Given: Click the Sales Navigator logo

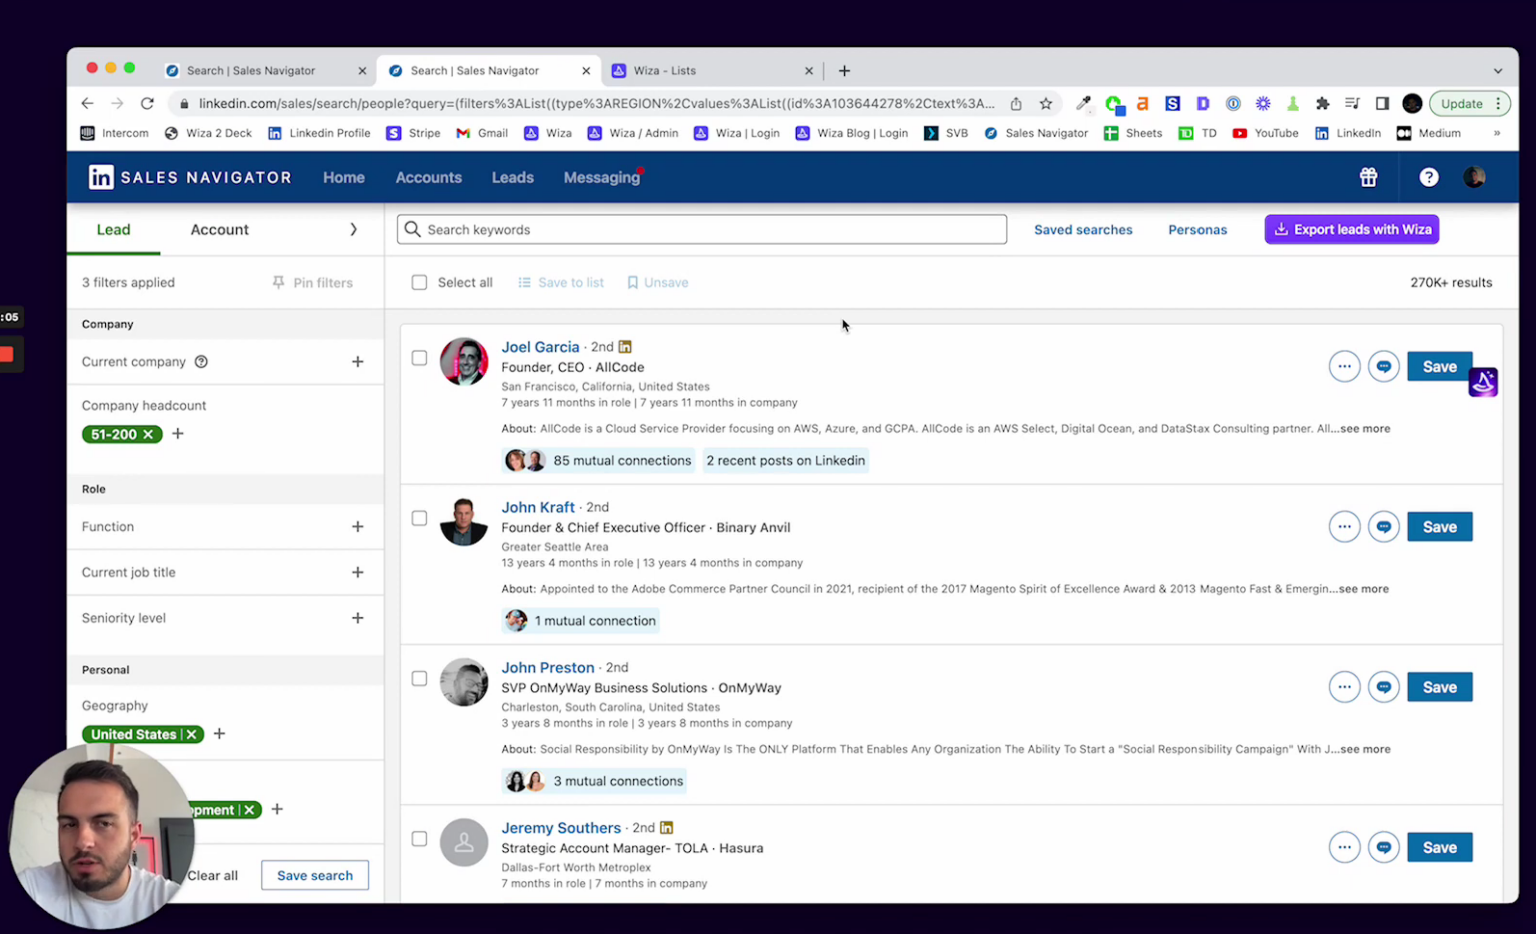Looking at the screenshot, I should (x=189, y=177).
